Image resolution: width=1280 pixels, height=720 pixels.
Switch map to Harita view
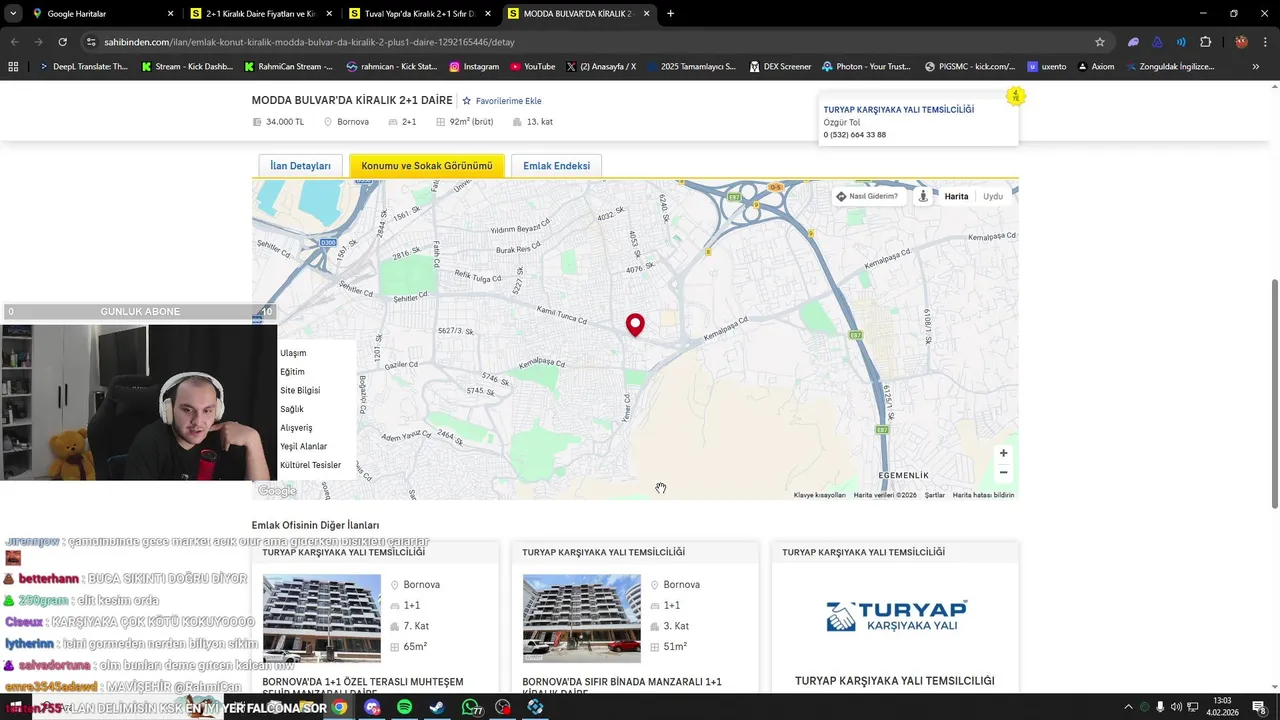pos(956,196)
